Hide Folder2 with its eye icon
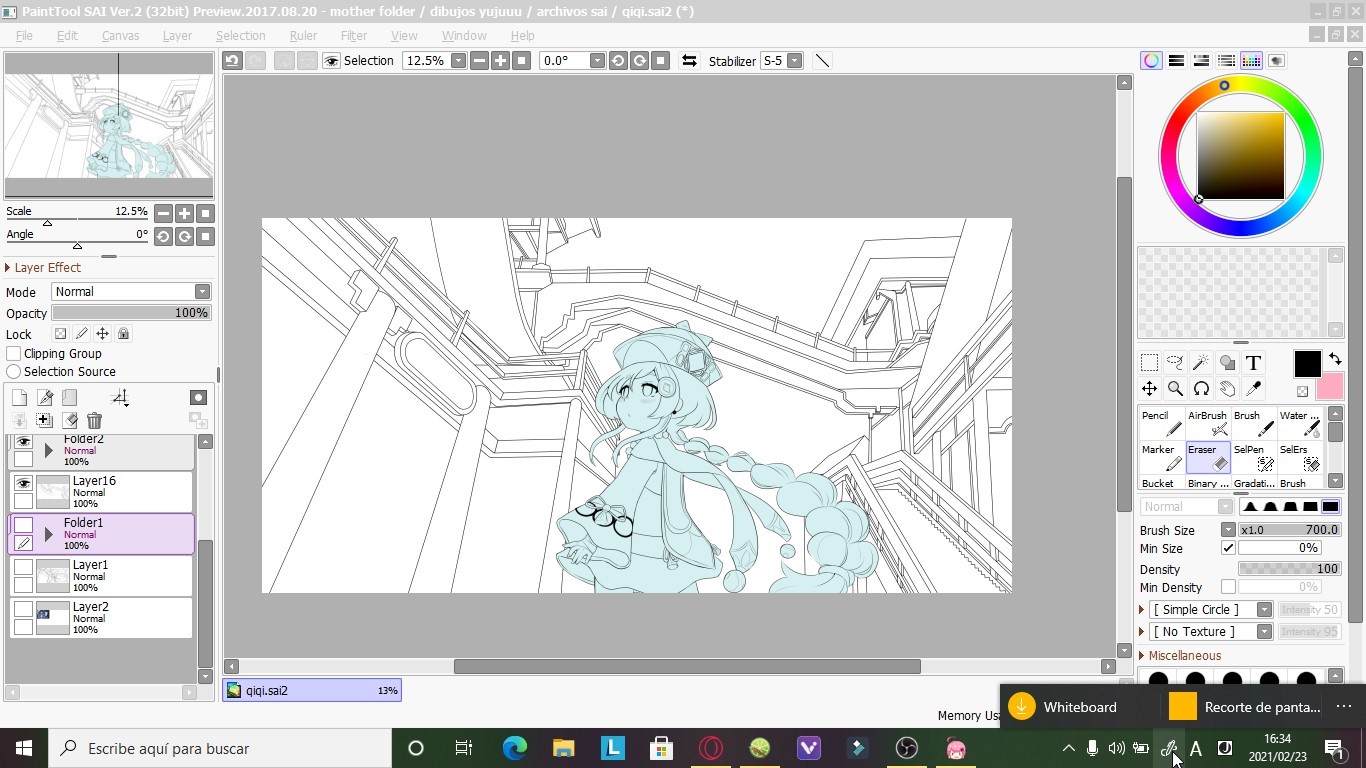The image size is (1366, 768). 23,441
